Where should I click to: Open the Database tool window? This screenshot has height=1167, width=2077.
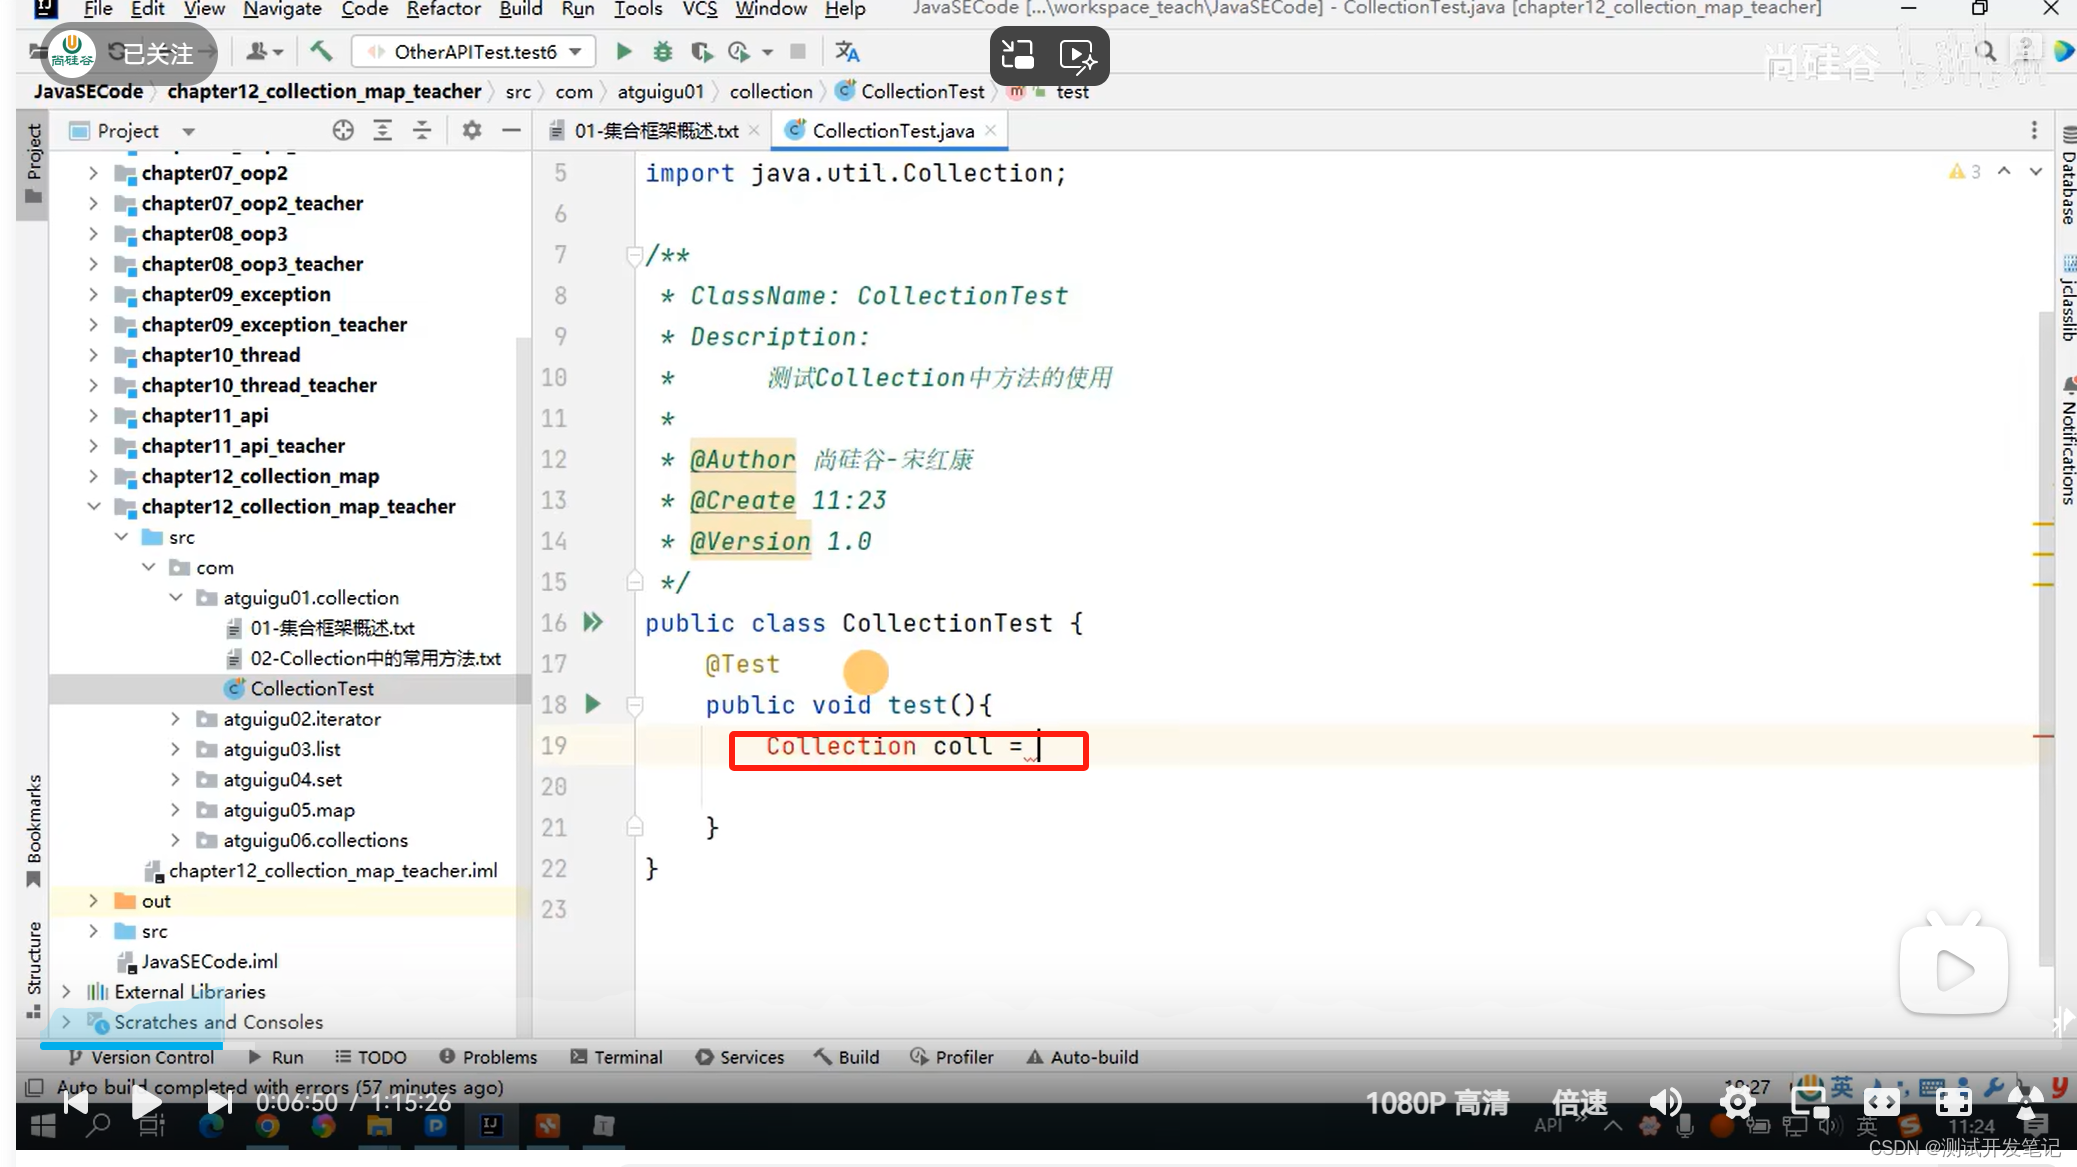tap(2067, 176)
